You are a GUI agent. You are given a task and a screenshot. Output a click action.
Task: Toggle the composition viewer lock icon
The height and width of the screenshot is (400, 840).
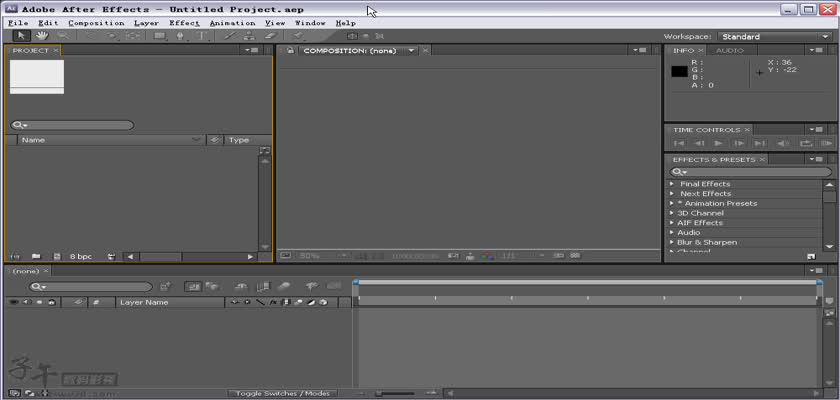pyautogui.click(x=290, y=50)
